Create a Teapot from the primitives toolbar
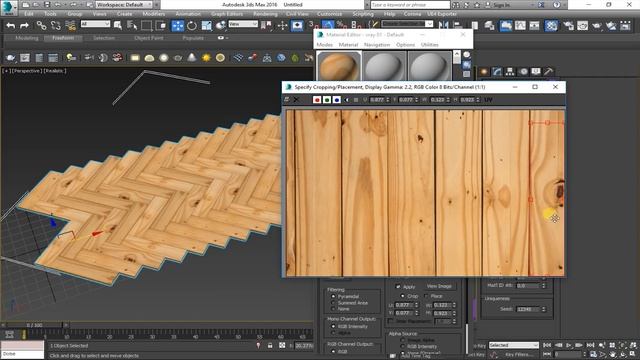 178,58
